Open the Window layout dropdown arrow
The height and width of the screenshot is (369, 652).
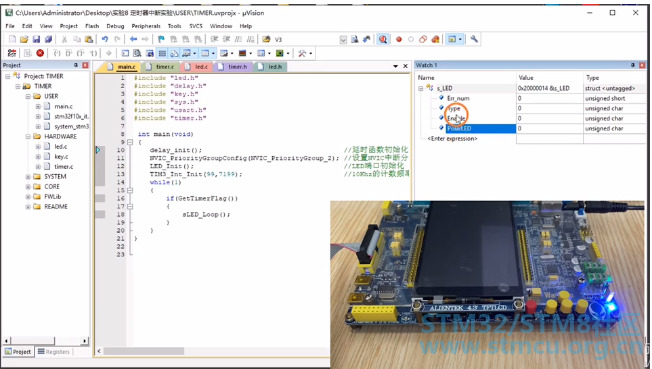tap(460, 39)
